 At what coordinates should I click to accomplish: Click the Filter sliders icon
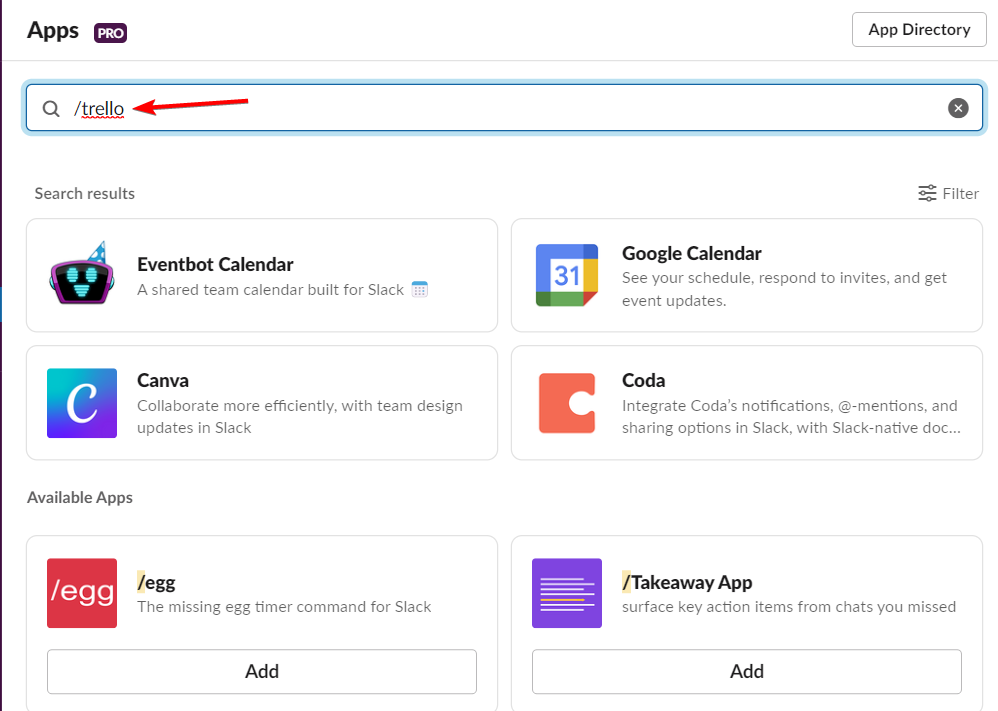click(927, 194)
